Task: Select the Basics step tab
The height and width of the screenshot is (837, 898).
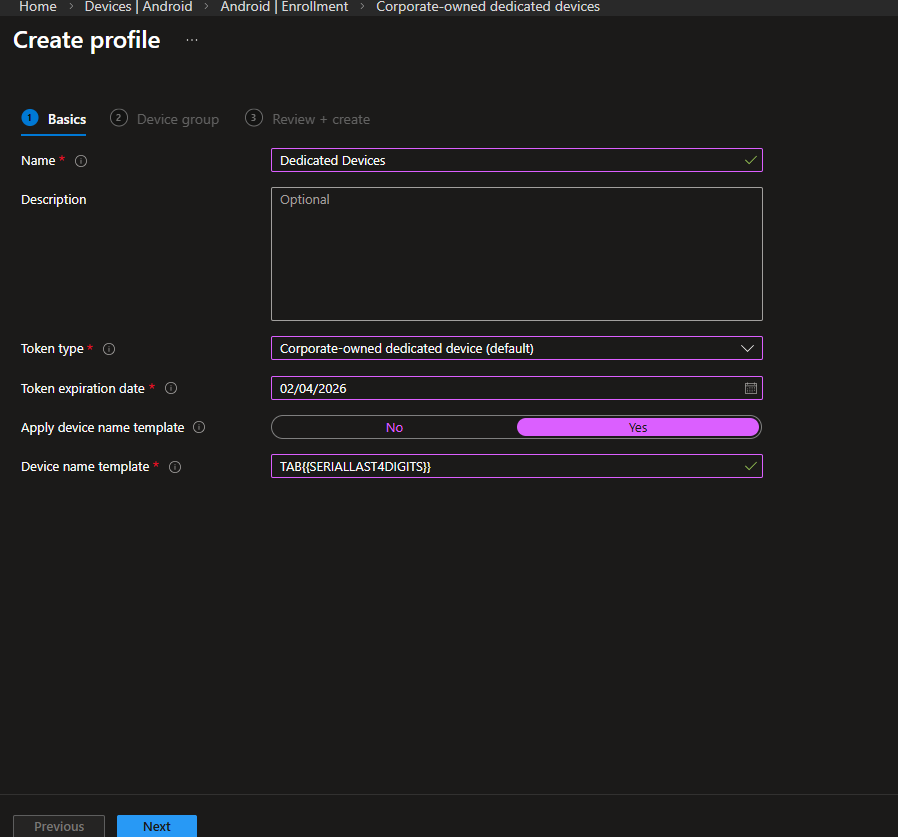Action: point(66,119)
